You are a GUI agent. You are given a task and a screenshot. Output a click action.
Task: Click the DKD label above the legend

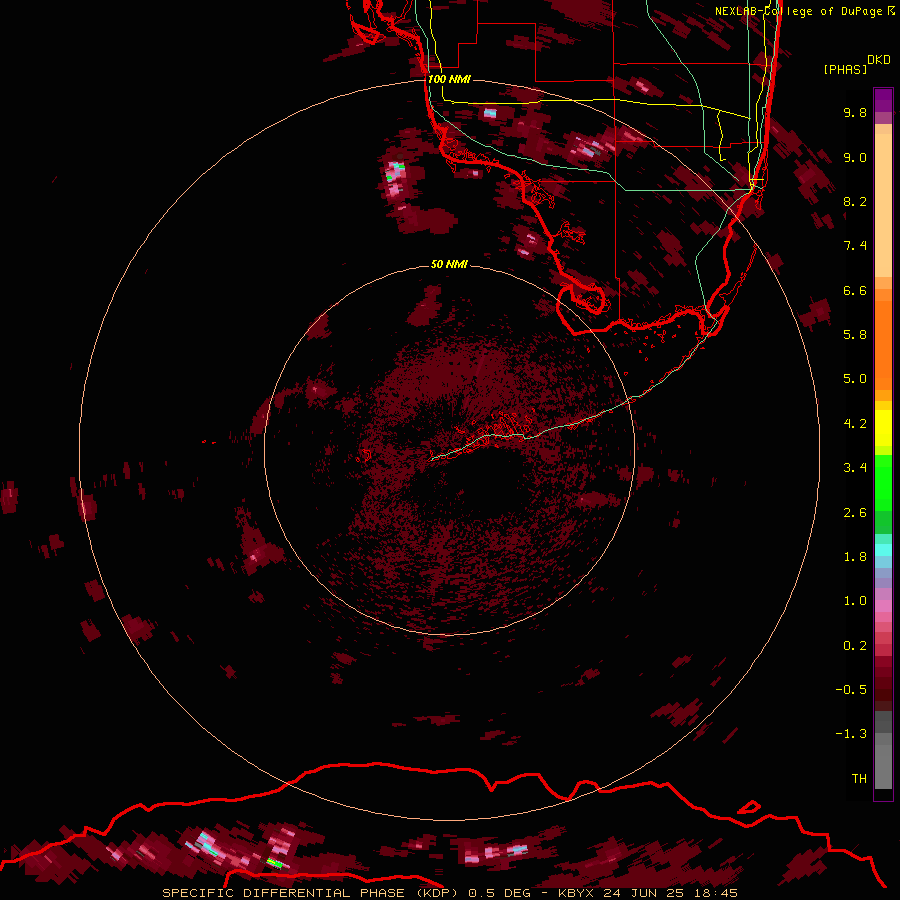pyautogui.click(x=879, y=60)
